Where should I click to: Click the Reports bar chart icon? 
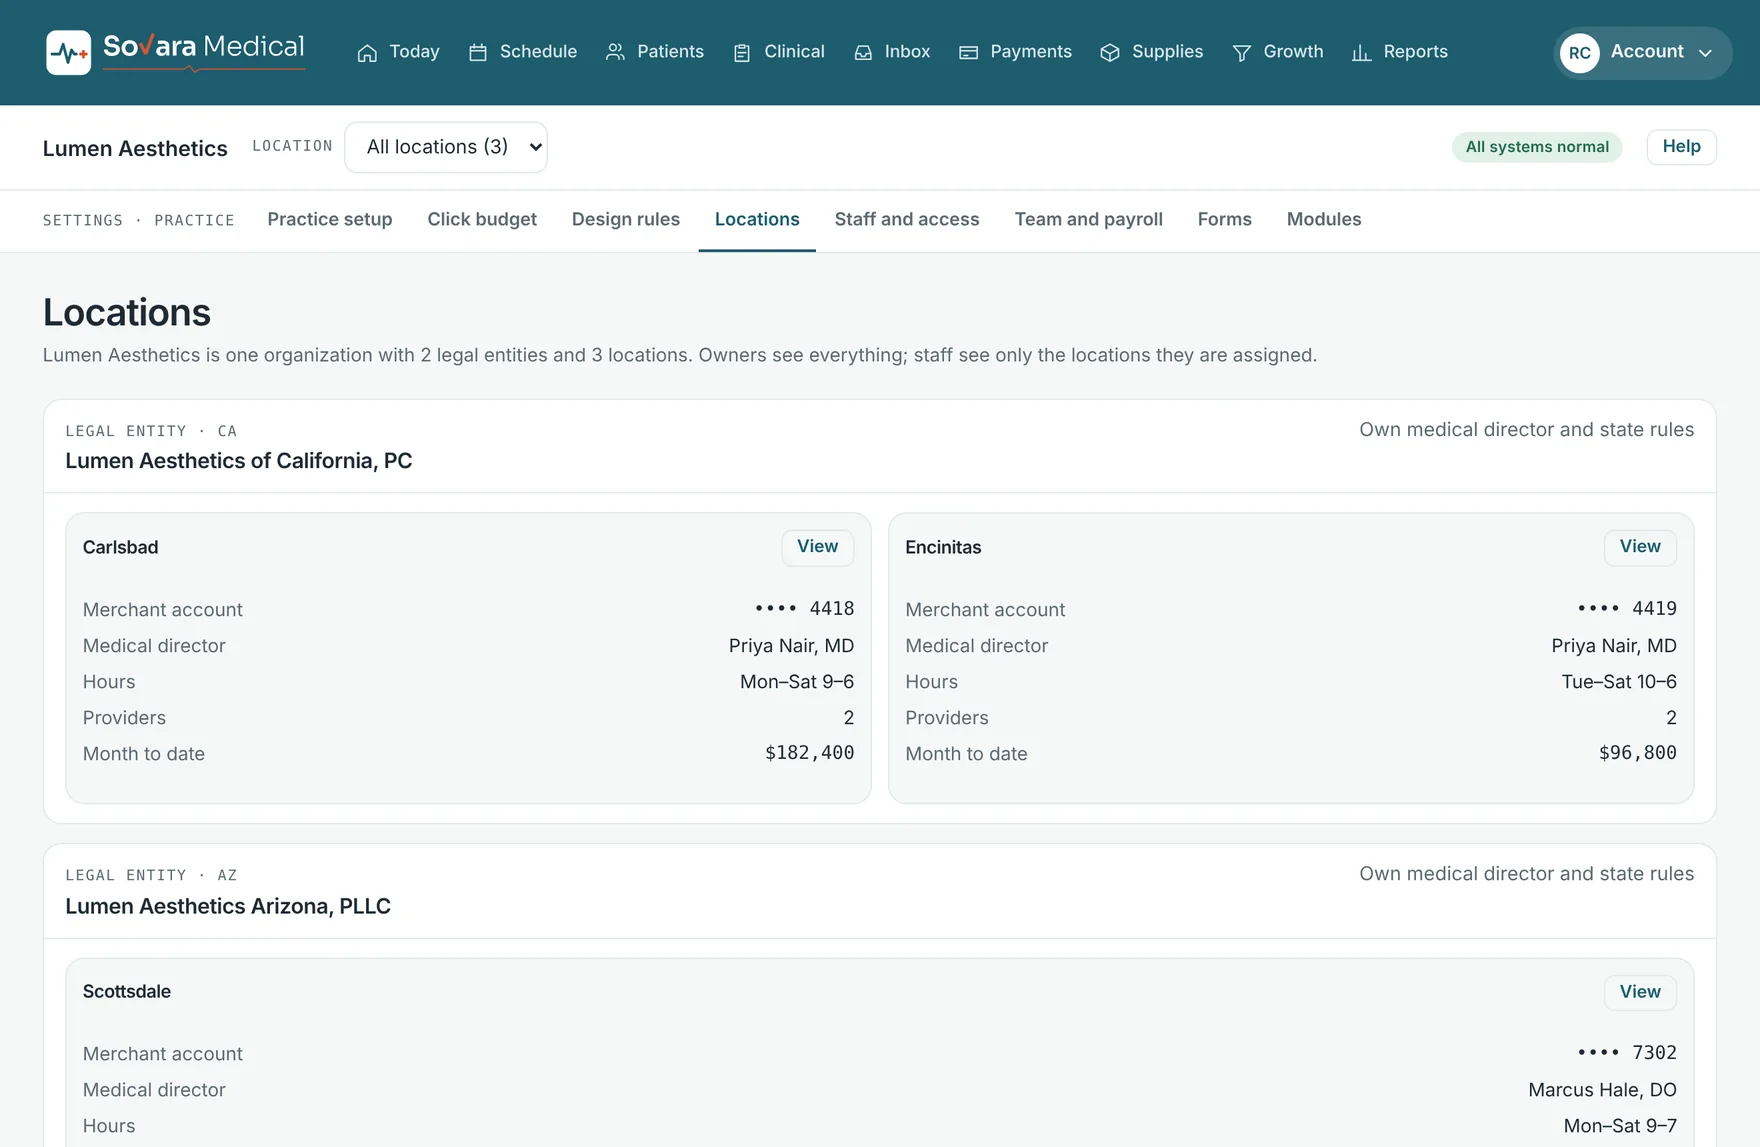(1361, 53)
